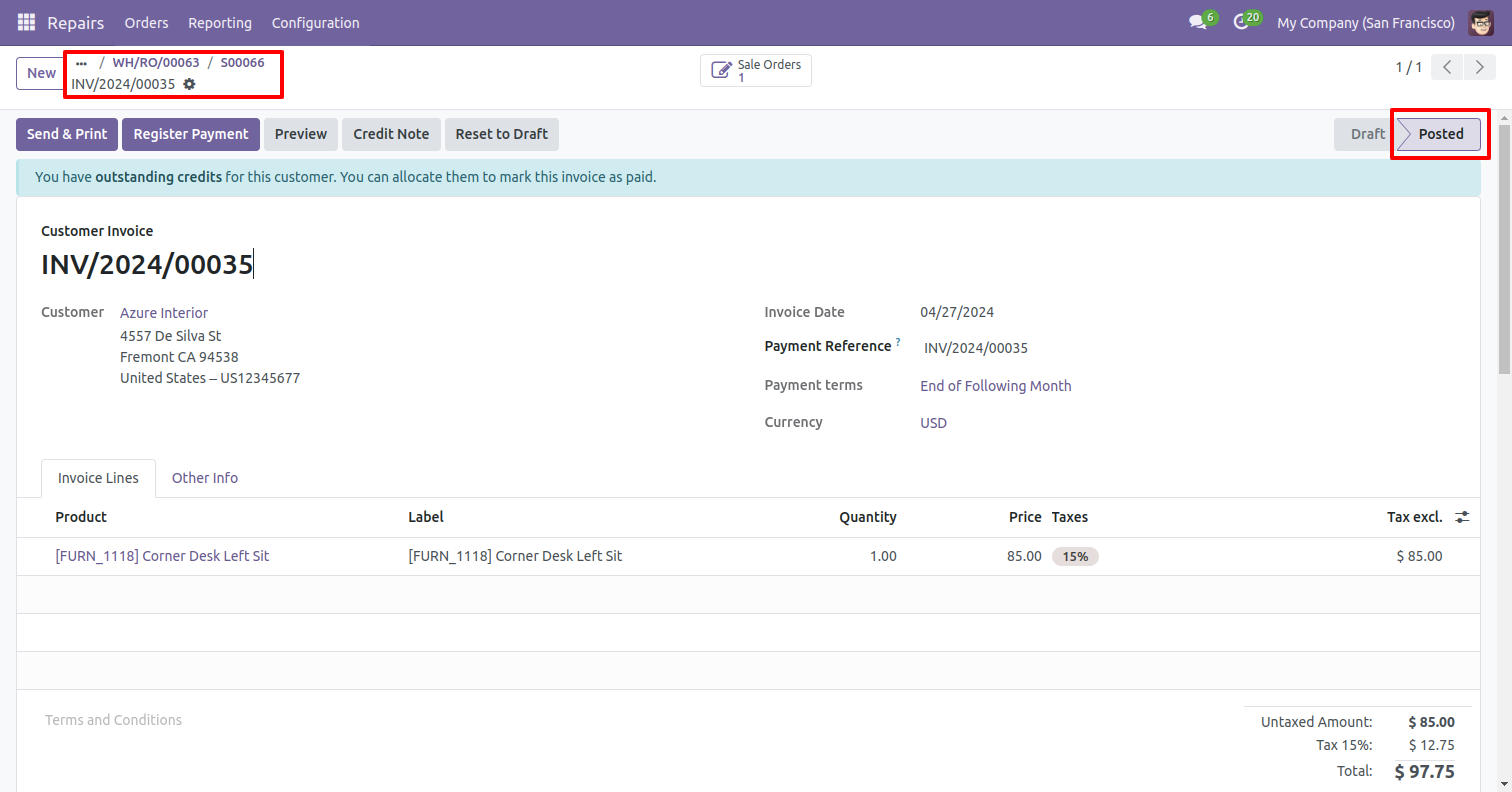Image resolution: width=1512 pixels, height=792 pixels.
Task: Open the Sale Orders smart button
Action: tap(756, 70)
